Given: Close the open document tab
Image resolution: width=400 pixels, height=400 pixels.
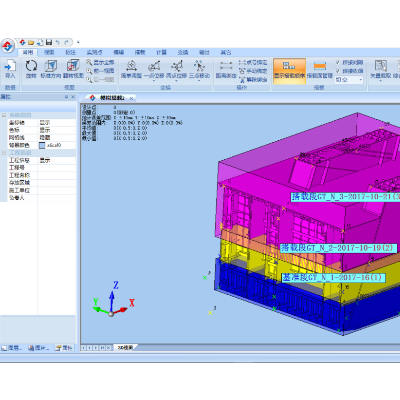Looking at the screenshot, I should click(x=131, y=98).
